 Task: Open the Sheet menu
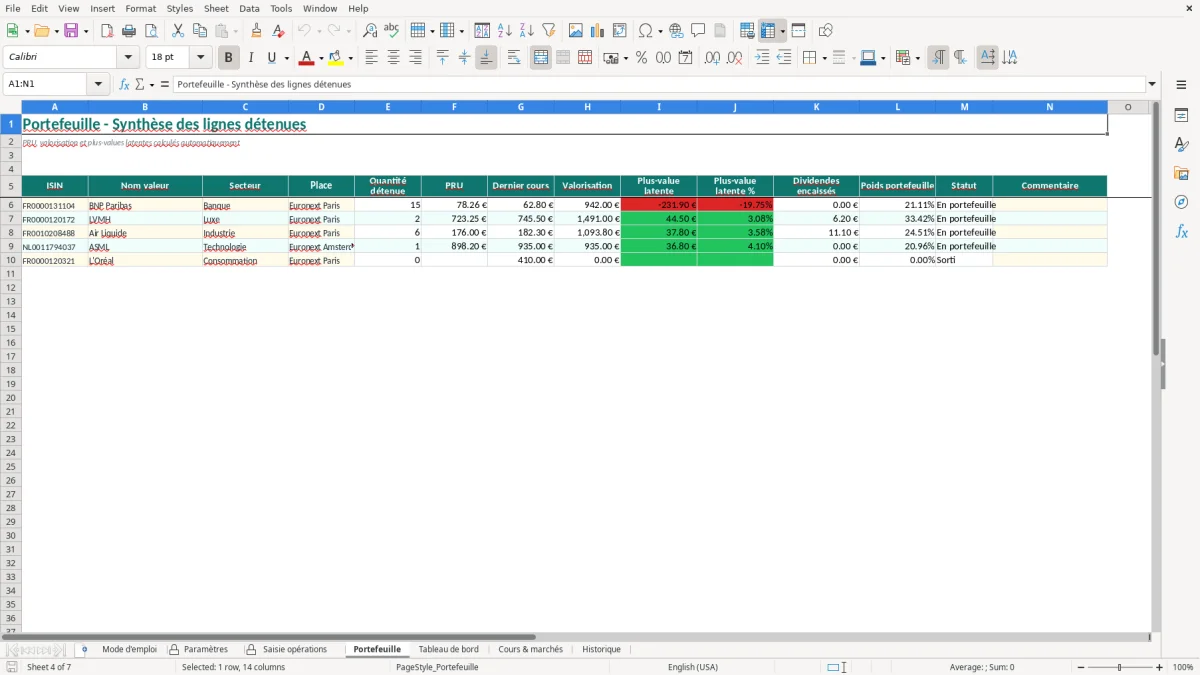click(216, 8)
